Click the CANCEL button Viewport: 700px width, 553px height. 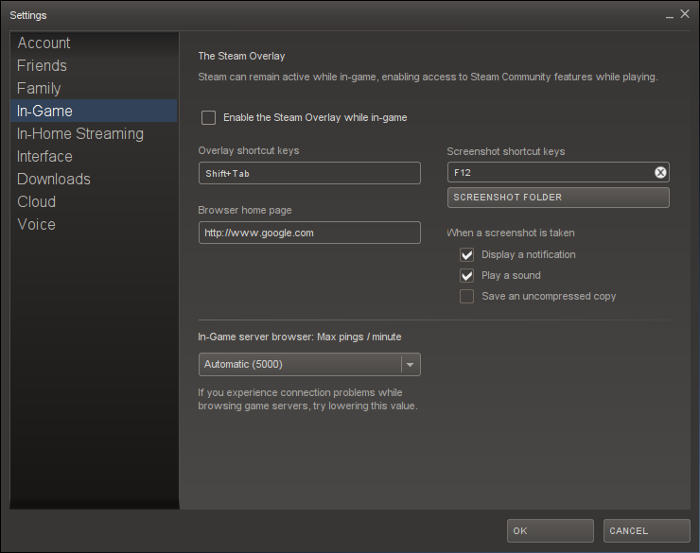(x=646, y=531)
